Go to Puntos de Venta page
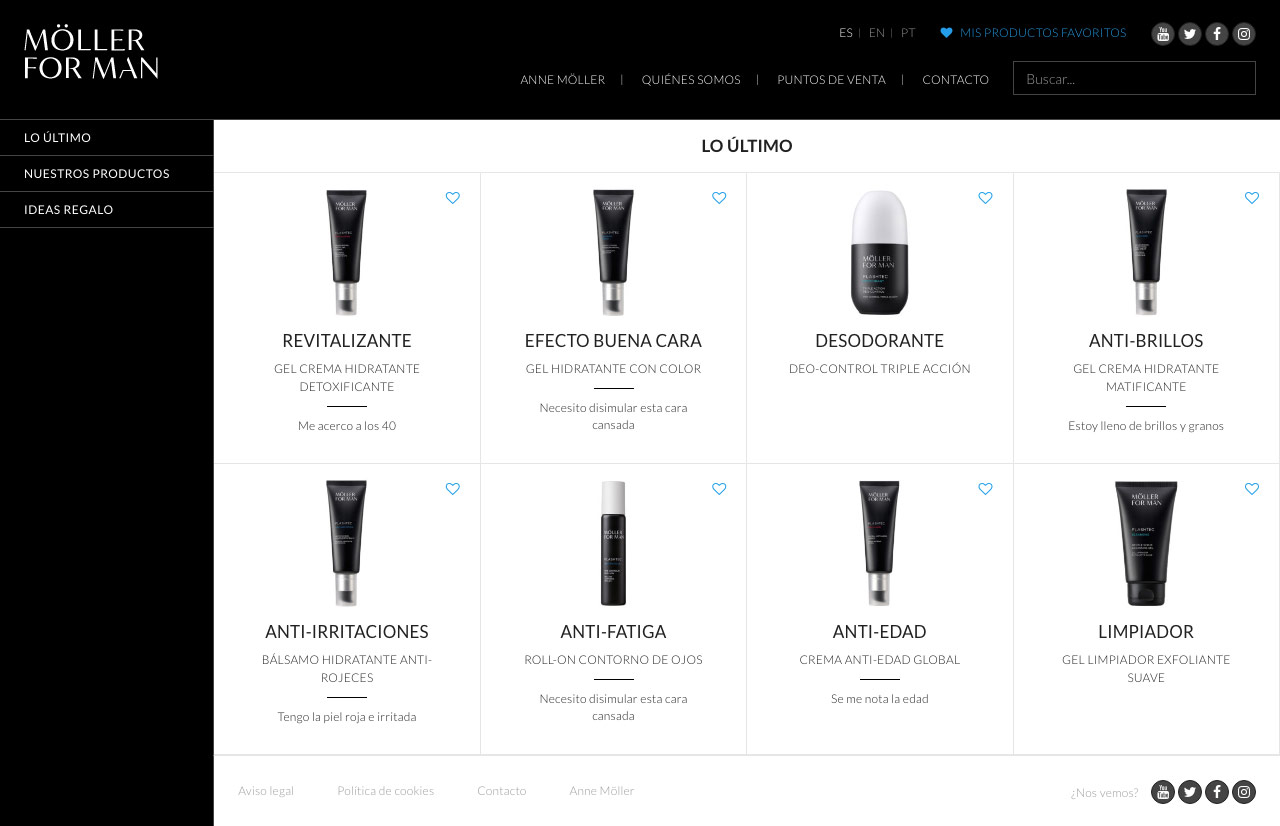Screen dimensions: 1280x826 click(x=831, y=80)
